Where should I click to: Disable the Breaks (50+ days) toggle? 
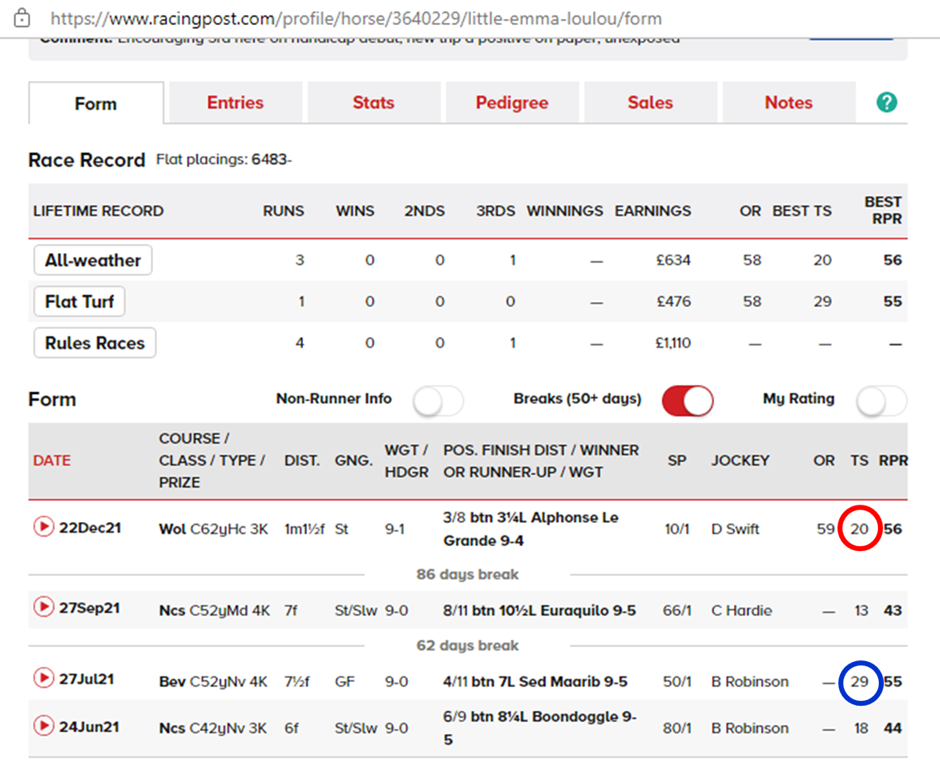(x=687, y=398)
